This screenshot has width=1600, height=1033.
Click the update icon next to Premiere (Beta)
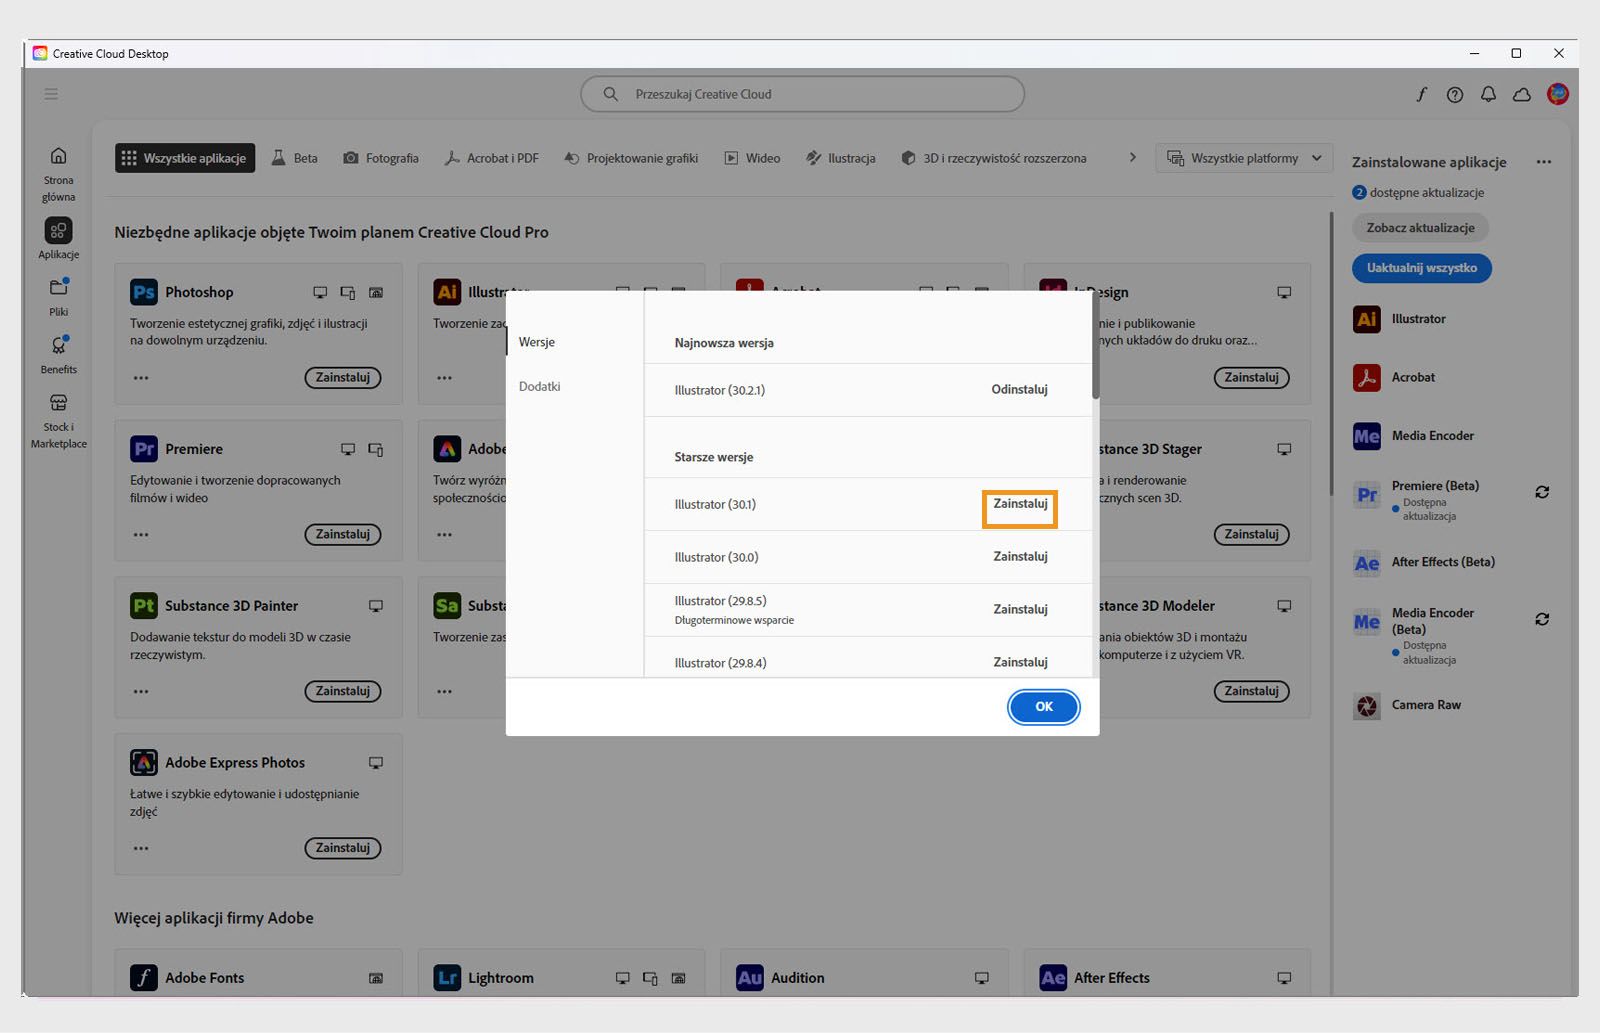coord(1541,492)
